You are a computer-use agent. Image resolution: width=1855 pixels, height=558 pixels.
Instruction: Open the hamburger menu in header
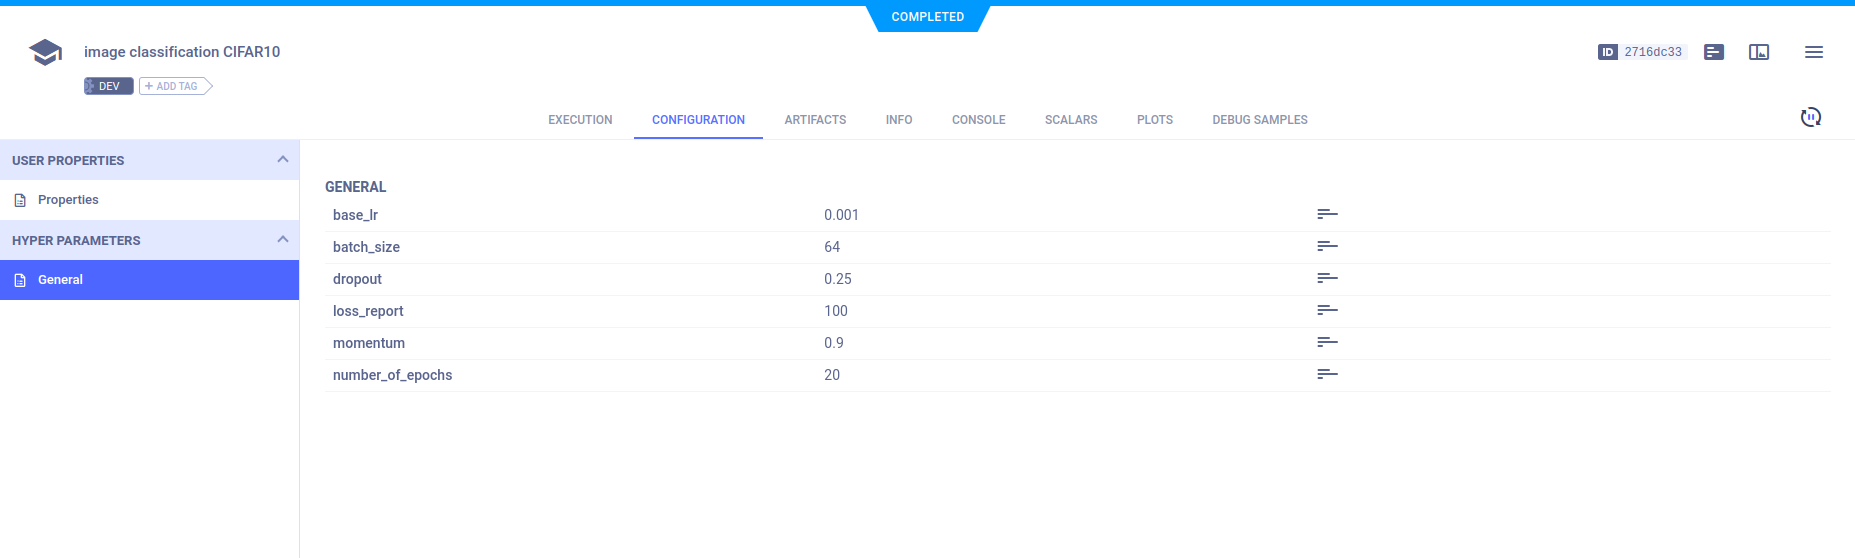(x=1814, y=52)
